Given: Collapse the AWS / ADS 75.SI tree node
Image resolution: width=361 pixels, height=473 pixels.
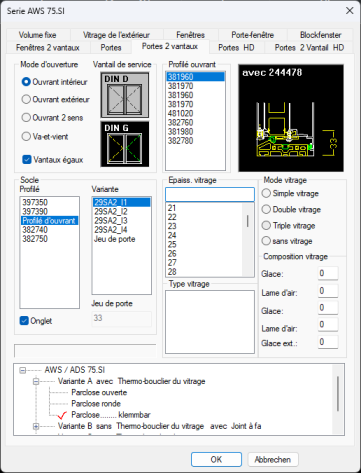Looking at the screenshot, I should (23, 370).
